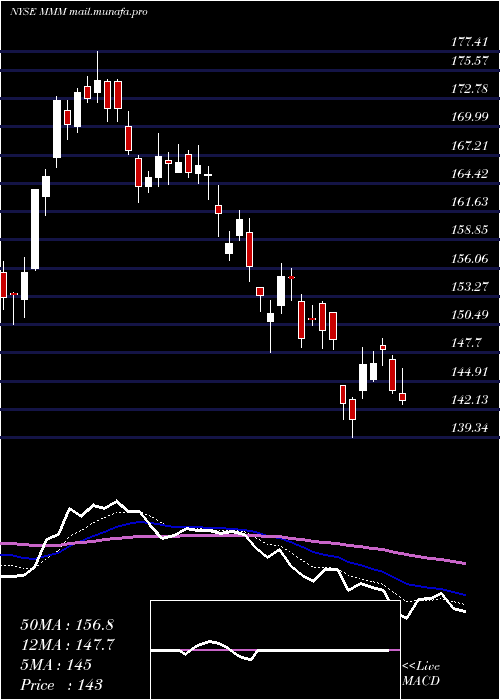Screen dimensions: 500x700
Task: Click the 139.34 price axis label
Action: point(469,428)
